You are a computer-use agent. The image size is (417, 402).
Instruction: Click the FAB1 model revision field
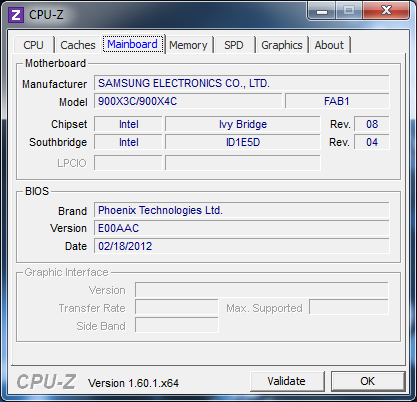point(337,101)
